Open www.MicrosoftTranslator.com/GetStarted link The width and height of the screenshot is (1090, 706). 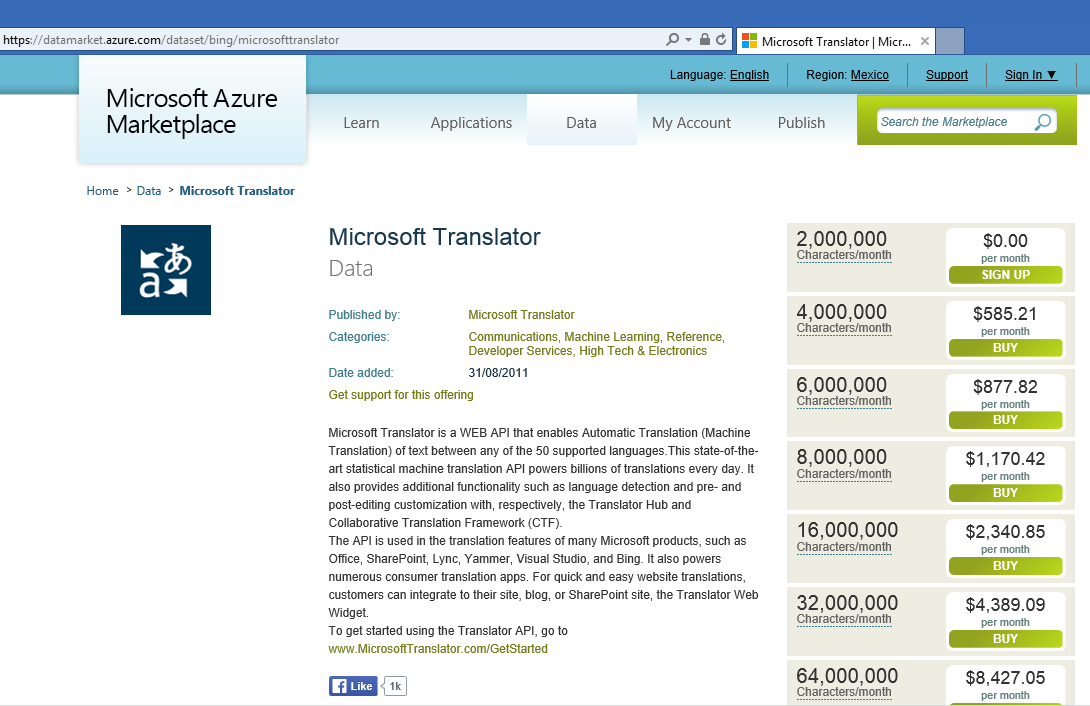coord(438,649)
